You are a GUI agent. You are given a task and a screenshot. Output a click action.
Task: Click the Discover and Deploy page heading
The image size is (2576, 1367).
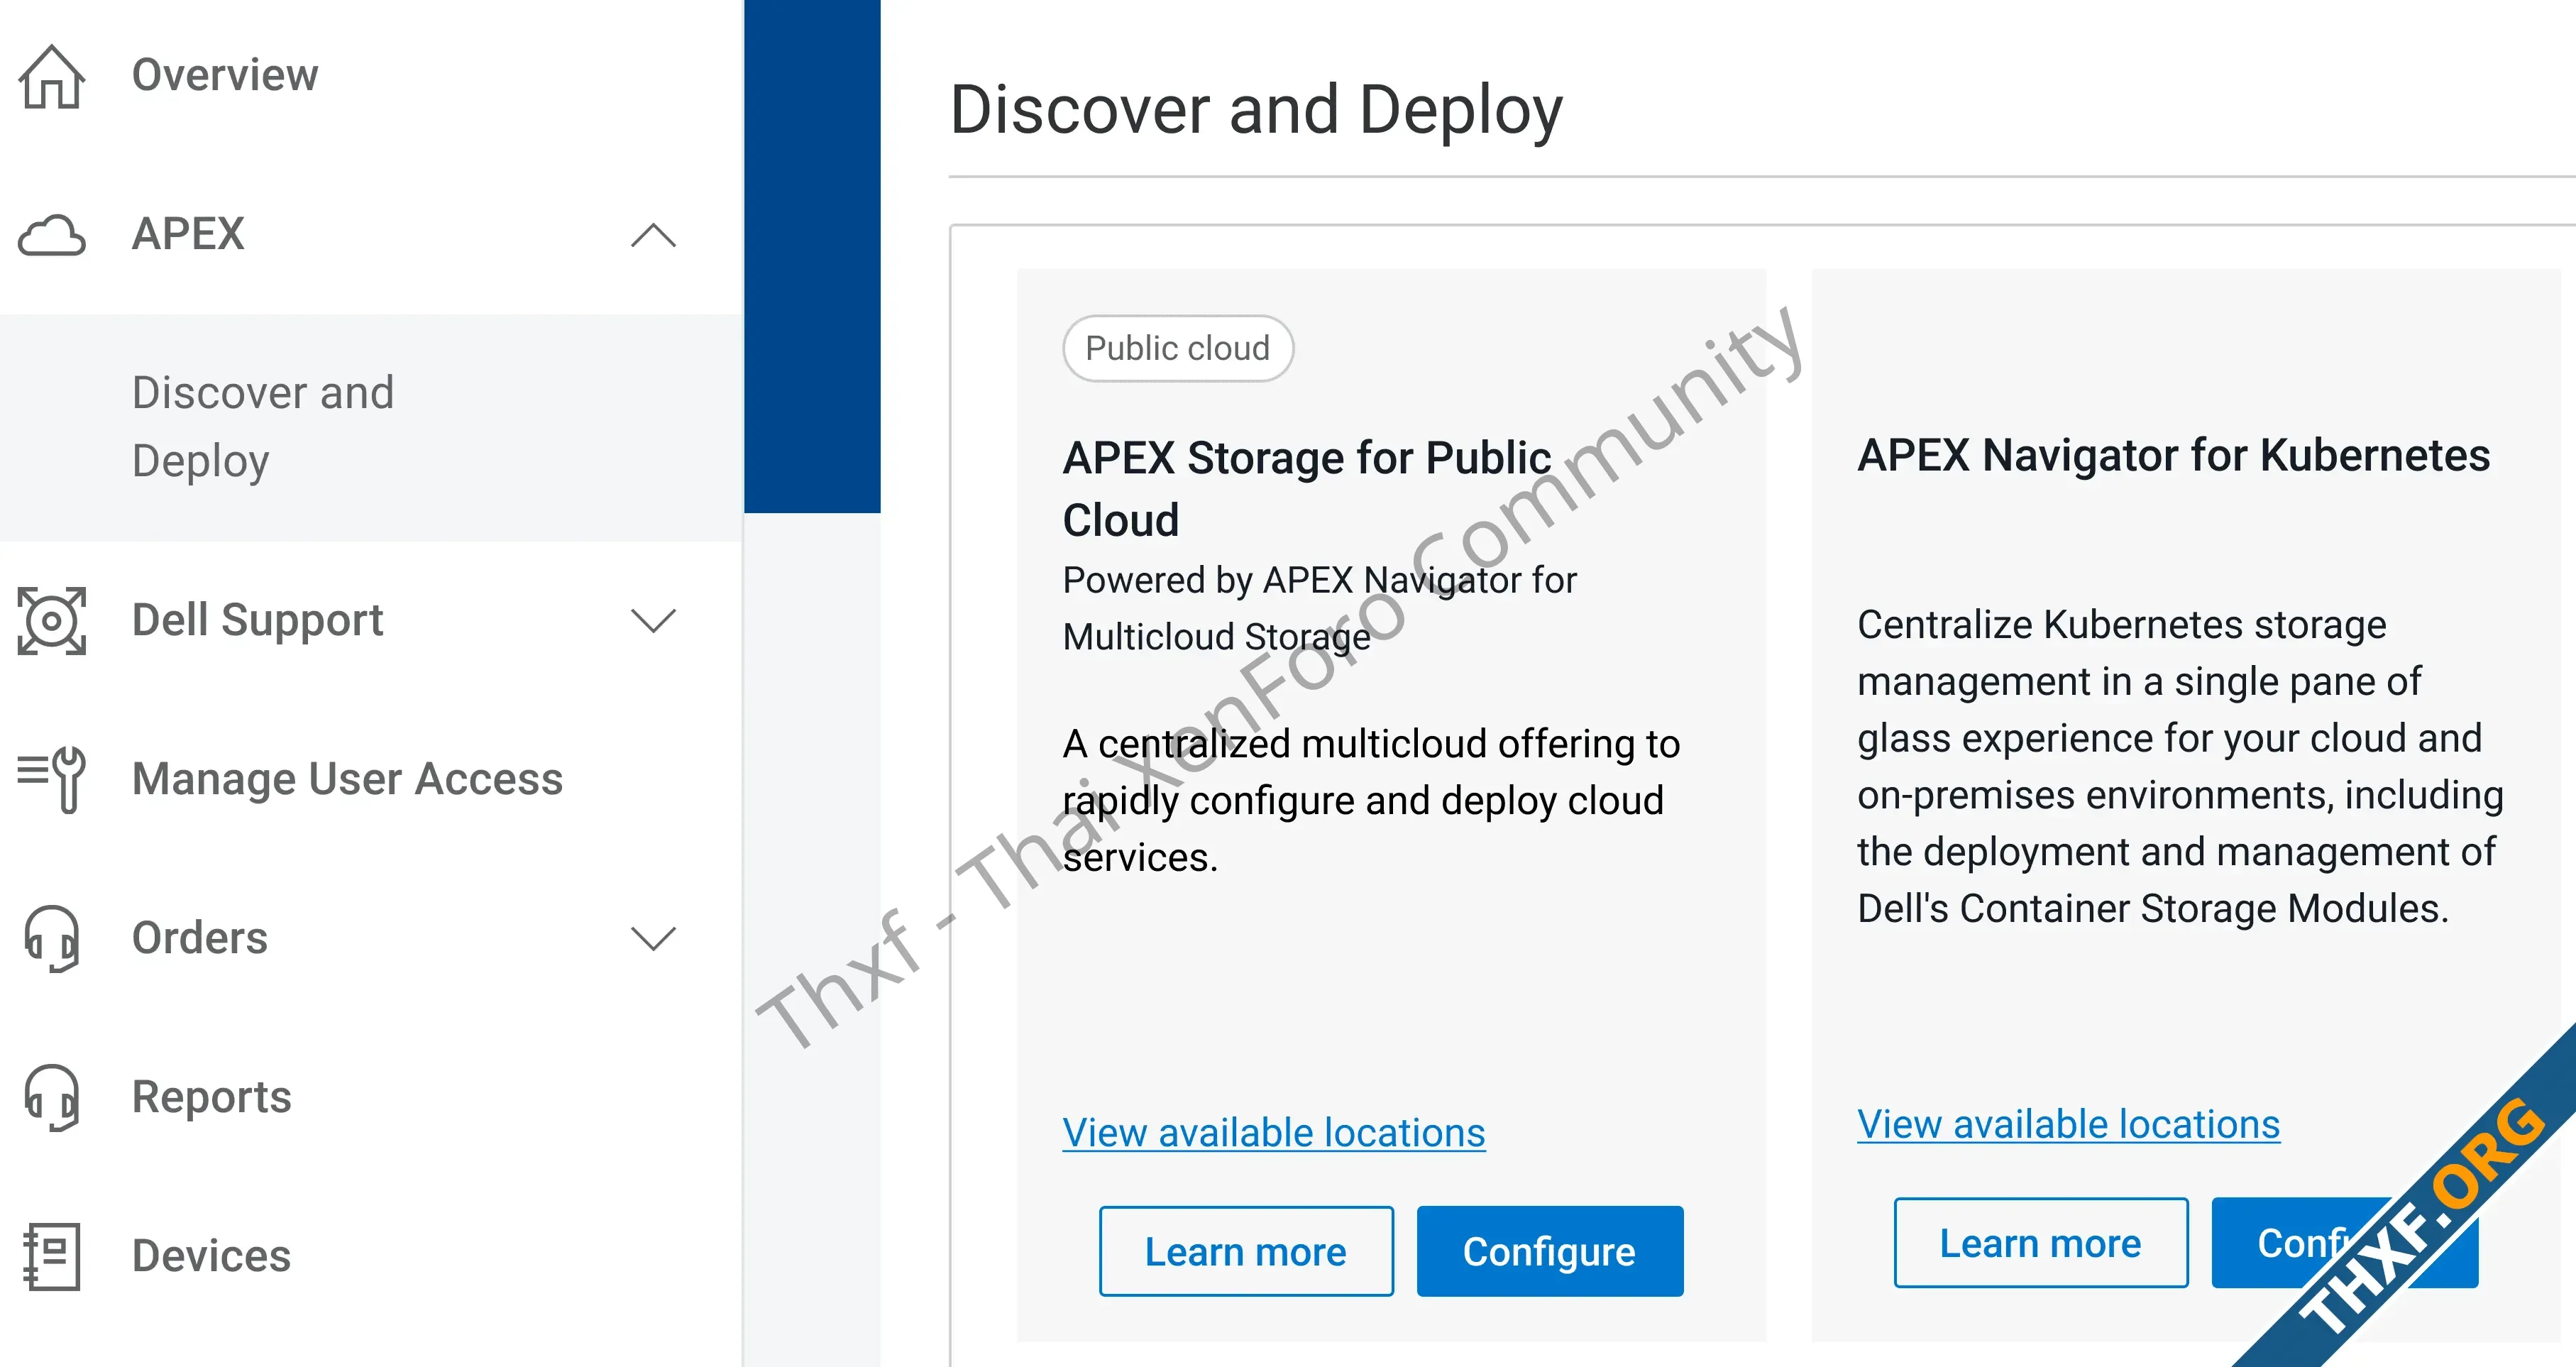point(1256,110)
